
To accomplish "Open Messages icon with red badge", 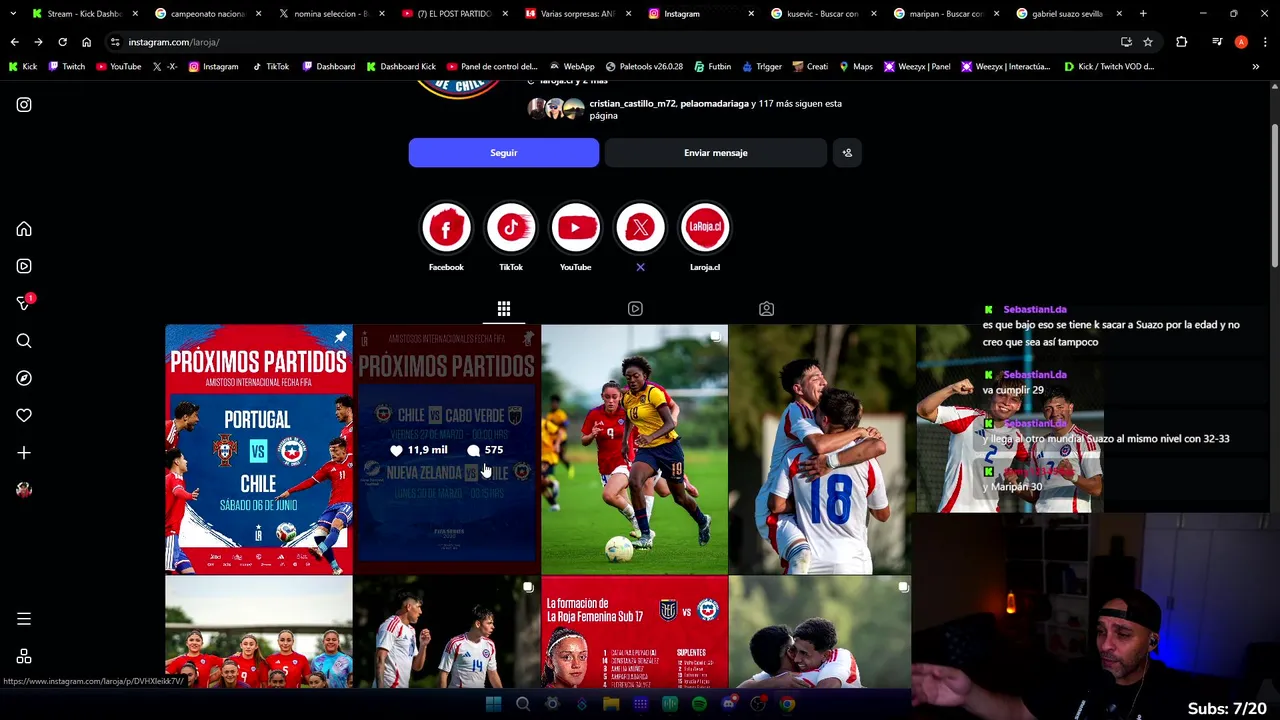I will pos(24,303).
